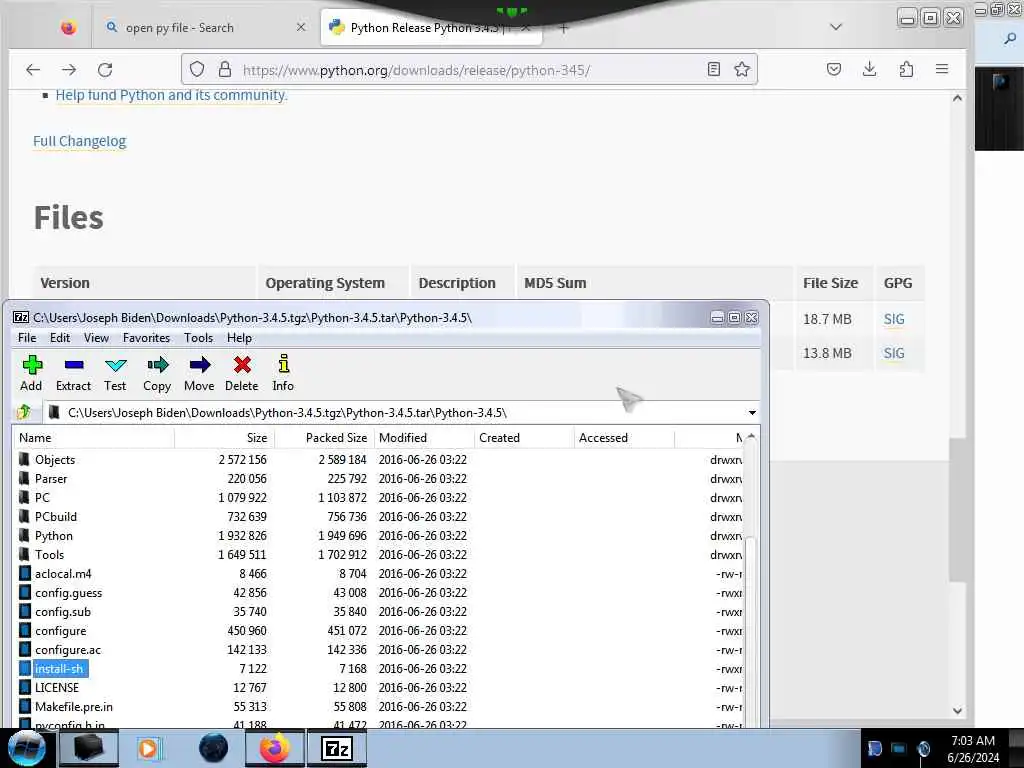Click the 7-Zip taskbar button
This screenshot has width=1024, height=768.
pos(336,748)
